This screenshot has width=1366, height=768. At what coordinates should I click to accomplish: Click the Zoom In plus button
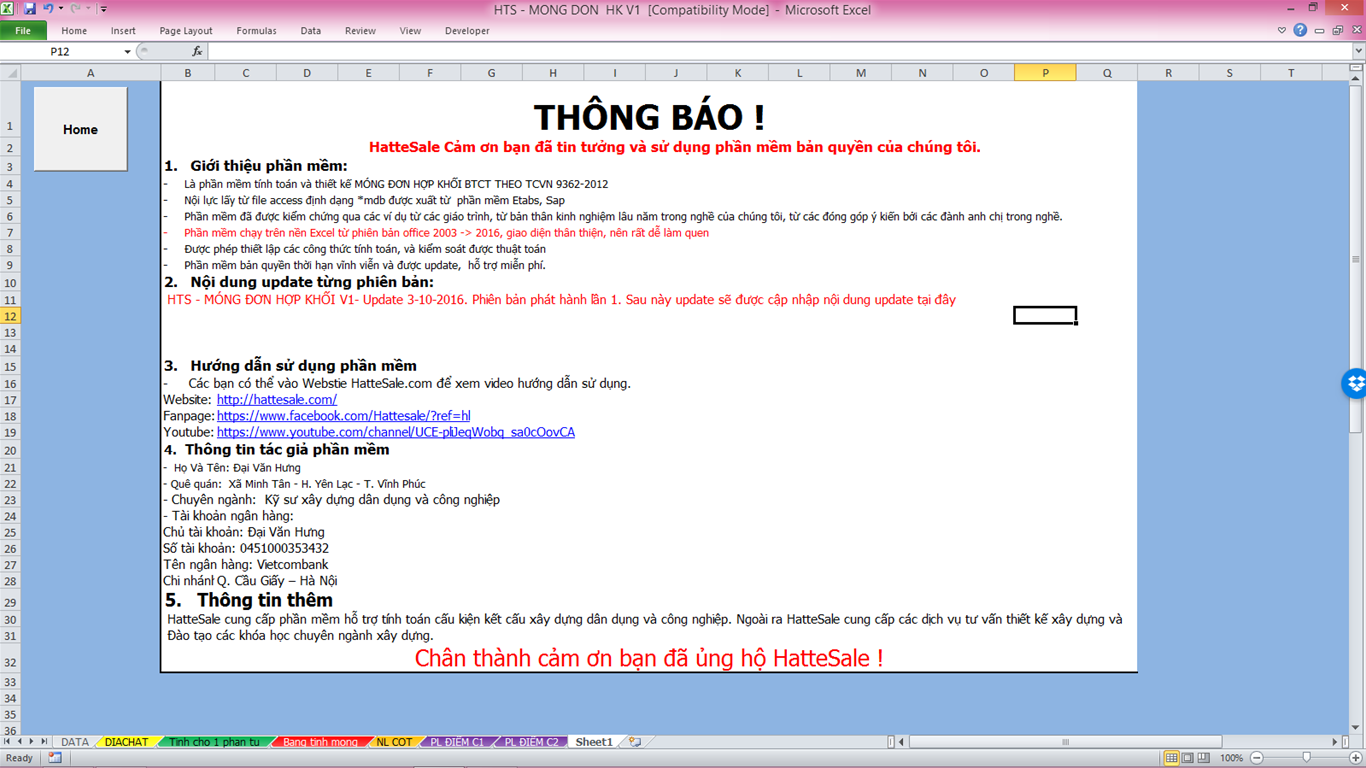[1356, 758]
